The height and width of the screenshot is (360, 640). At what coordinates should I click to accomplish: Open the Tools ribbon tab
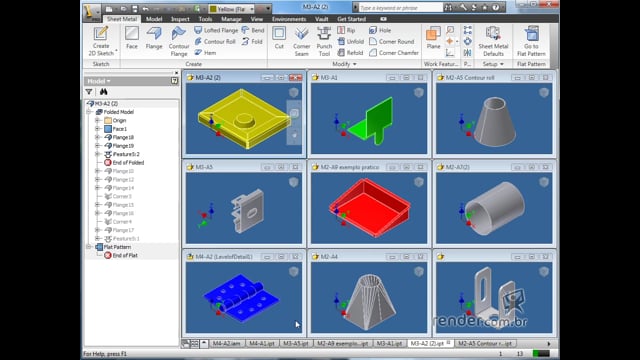coord(205,19)
